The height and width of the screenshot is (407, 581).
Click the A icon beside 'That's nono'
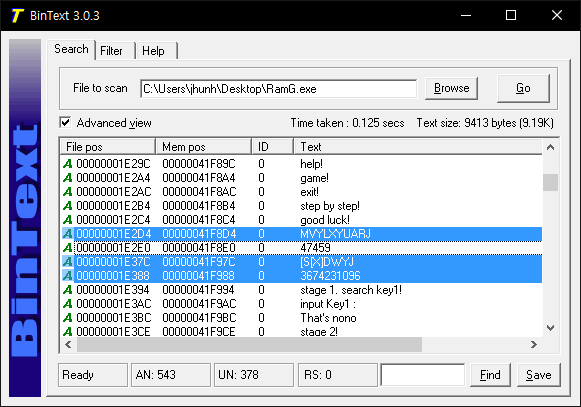click(x=67, y=318)
